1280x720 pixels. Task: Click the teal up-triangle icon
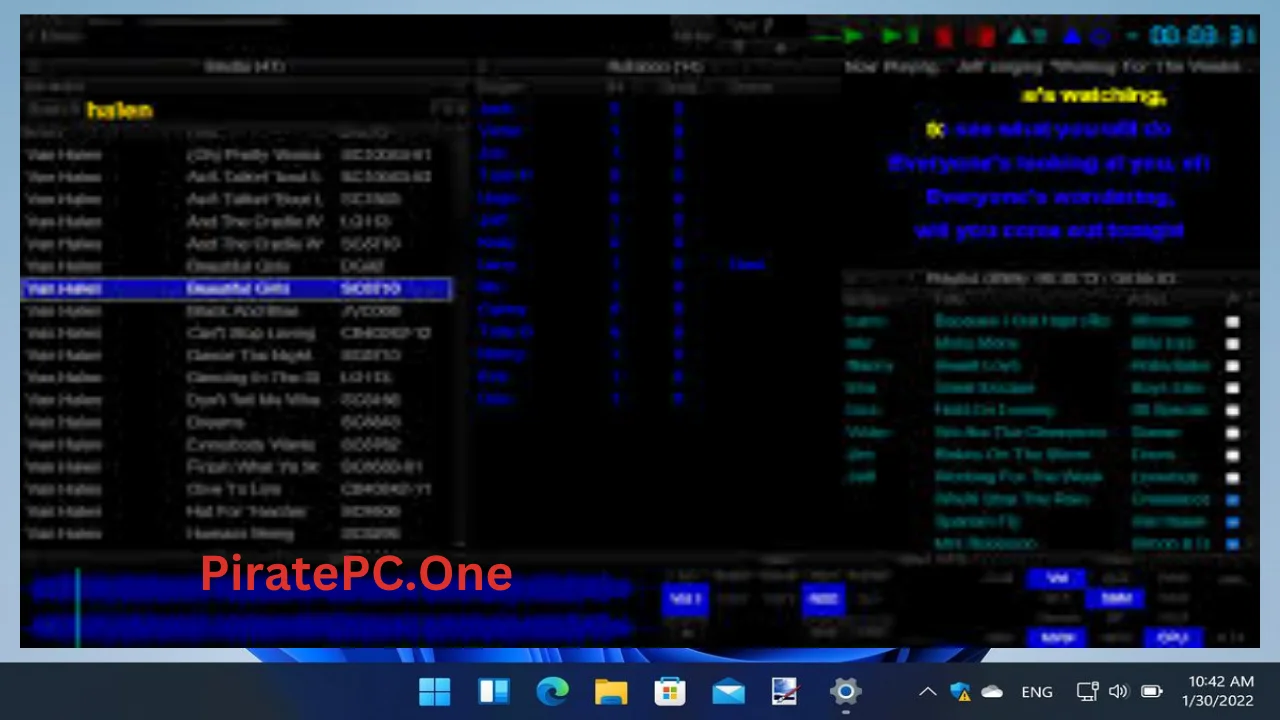1017,37
